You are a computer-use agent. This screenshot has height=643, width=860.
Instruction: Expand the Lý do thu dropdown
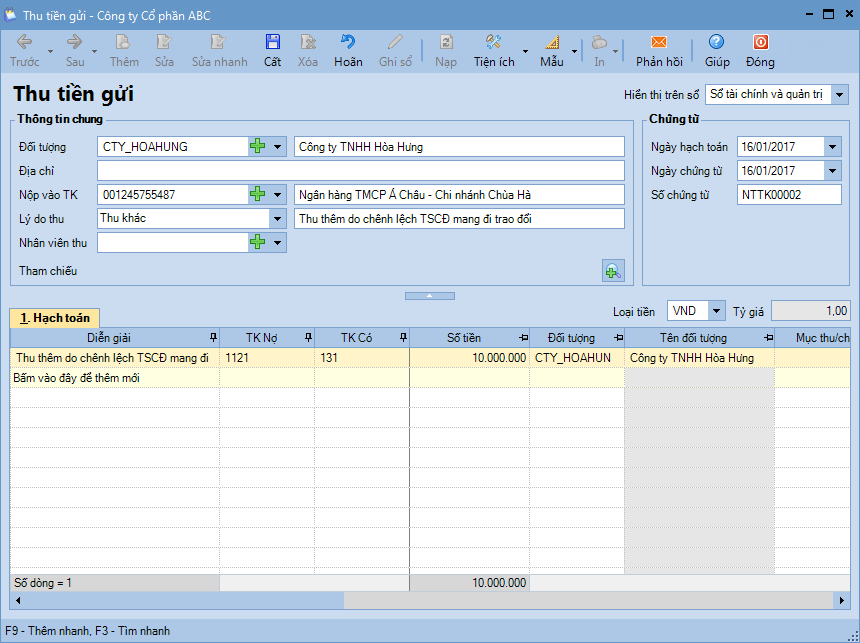[x=277, y=218]
